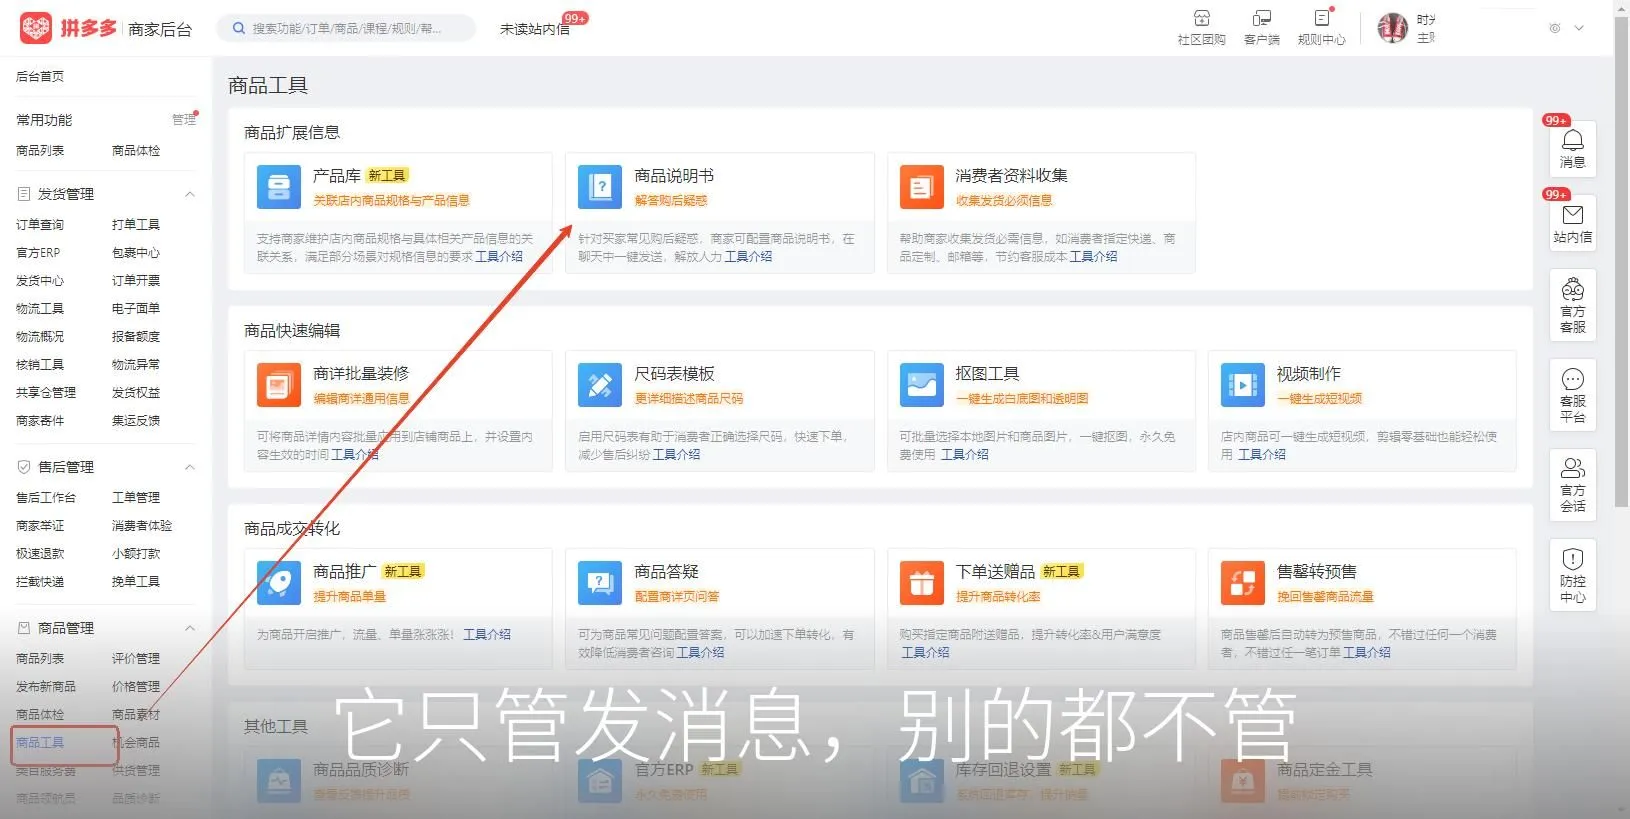Open 工具介绍 link for 售罄转预售
This screenshot has height=819, width=1630.
pyautogui.click(x=1366, y=653)
